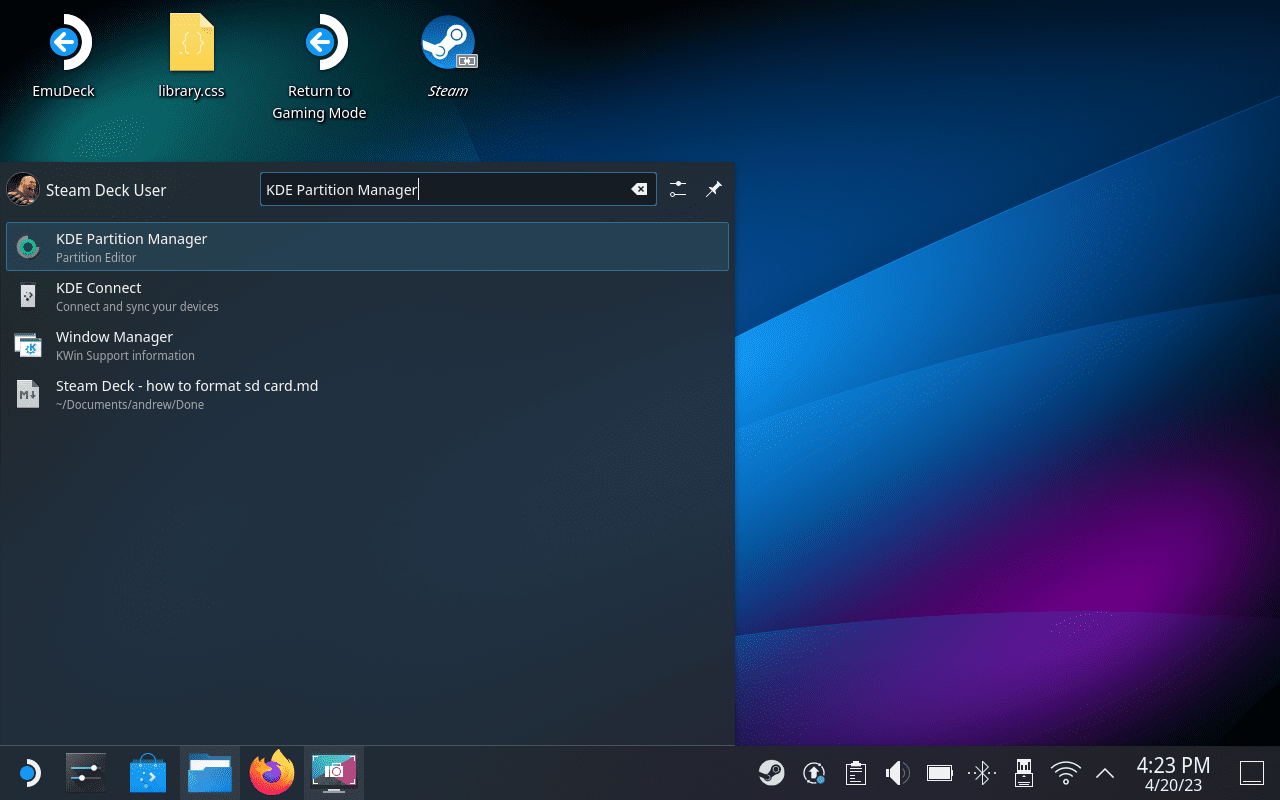
Task: Pin the launcher open with the pin icon
Action: tap(714, 189)
